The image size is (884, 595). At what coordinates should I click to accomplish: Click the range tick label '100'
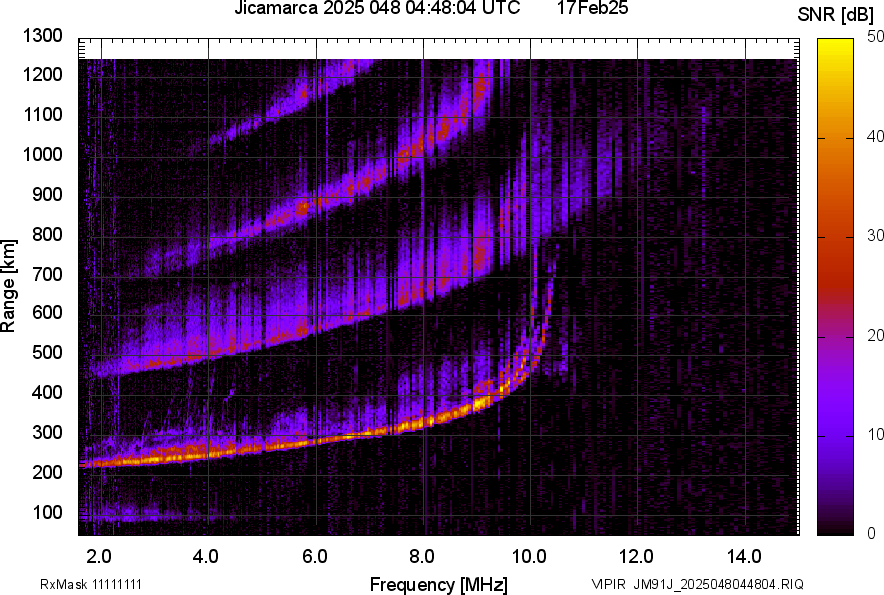click(47, 512)
